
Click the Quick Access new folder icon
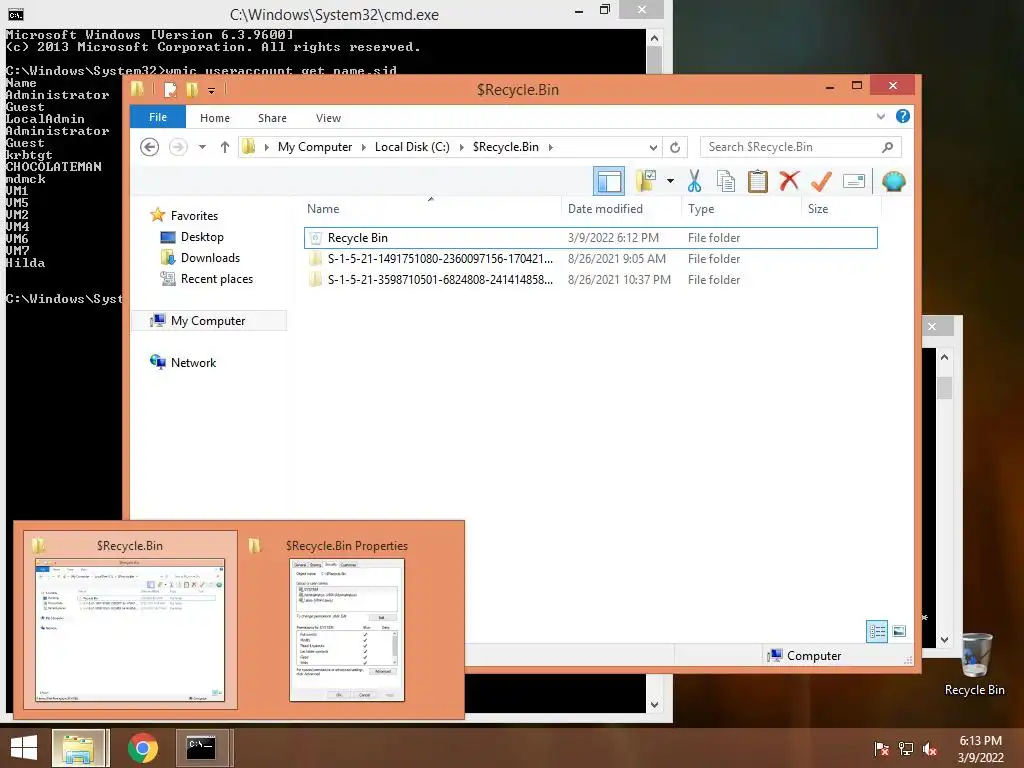(x=191, y=89)
